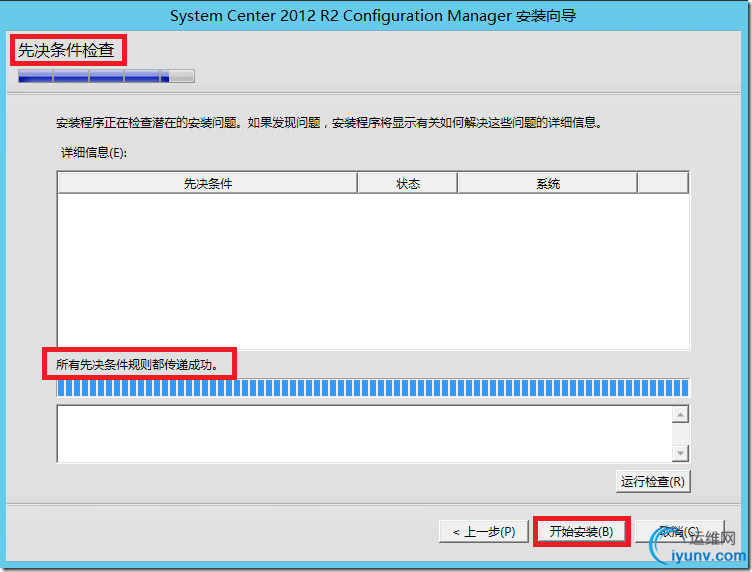Click the 开始安装(B) button

tap(581, 532)
